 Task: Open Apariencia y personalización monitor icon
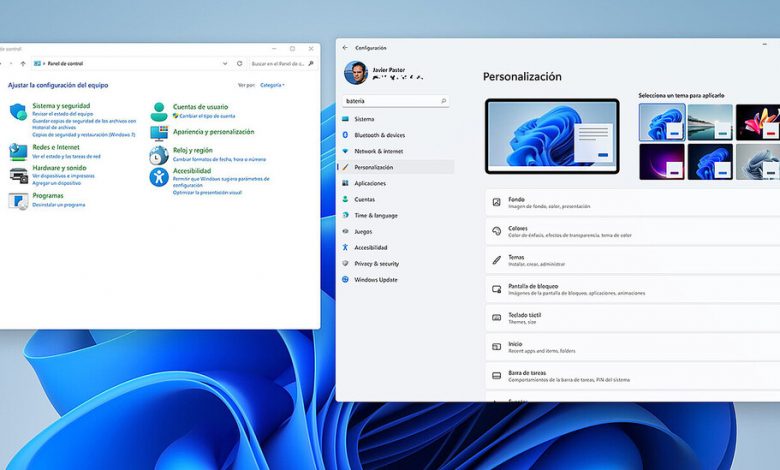(159, 133)
